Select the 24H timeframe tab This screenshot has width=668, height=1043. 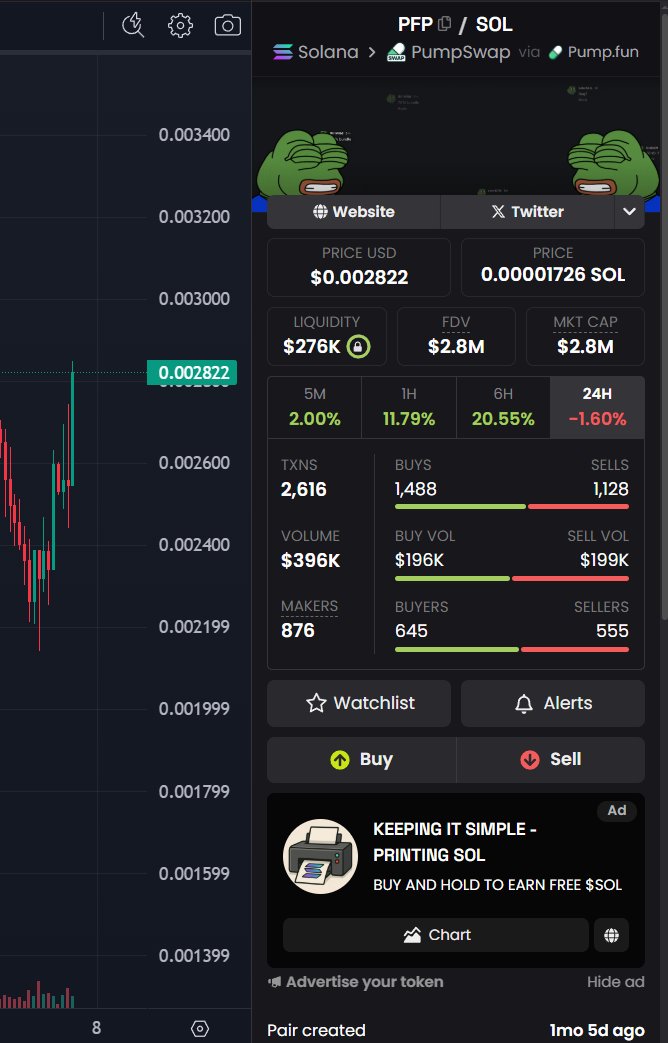point(597,407)
